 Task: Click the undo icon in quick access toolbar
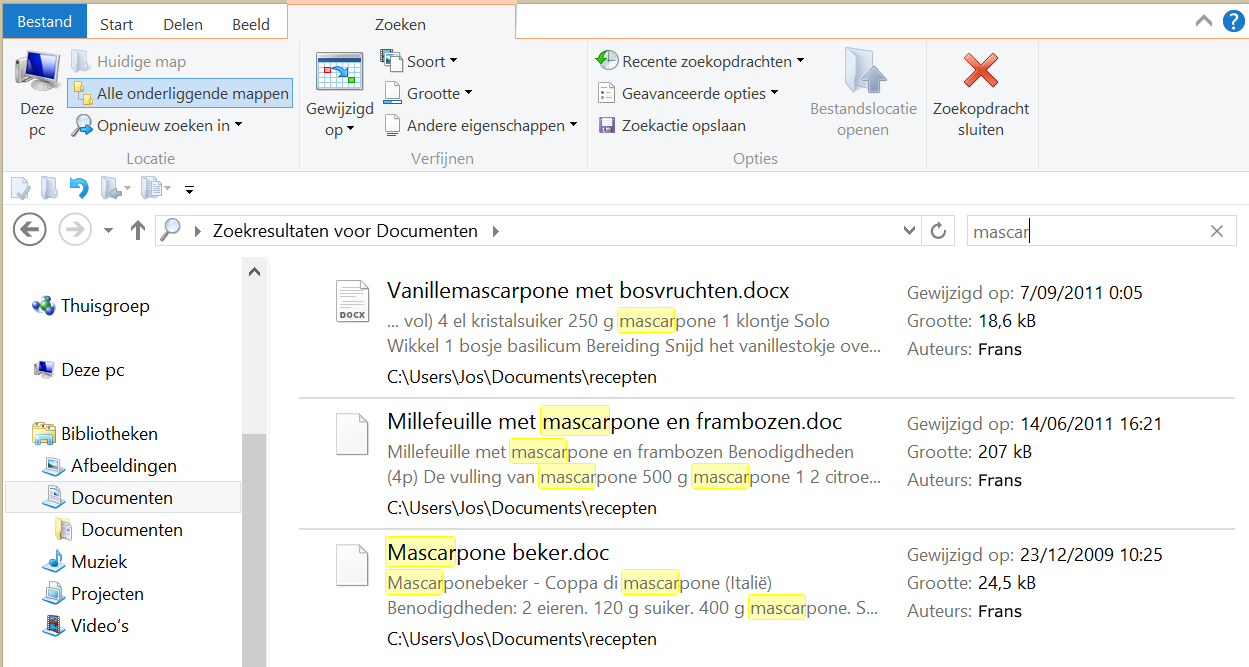coord(79,188)
